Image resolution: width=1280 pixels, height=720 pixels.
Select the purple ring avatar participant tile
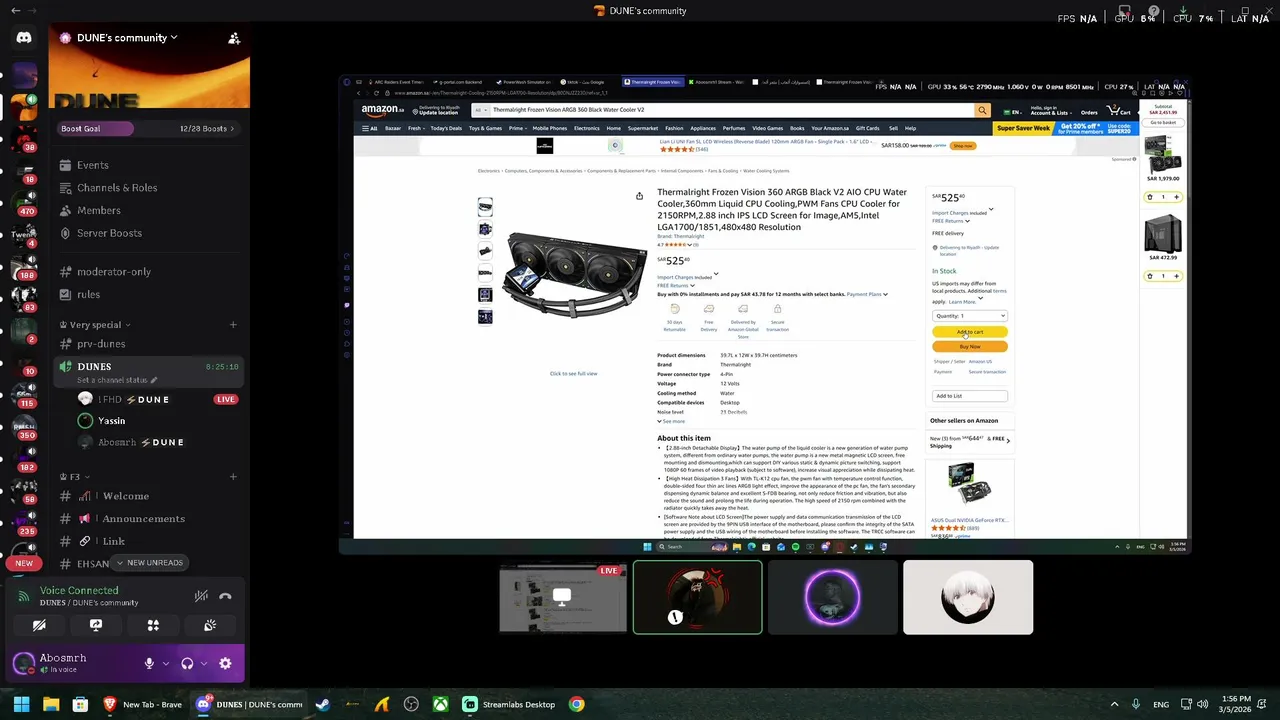[x=832, y=597]
